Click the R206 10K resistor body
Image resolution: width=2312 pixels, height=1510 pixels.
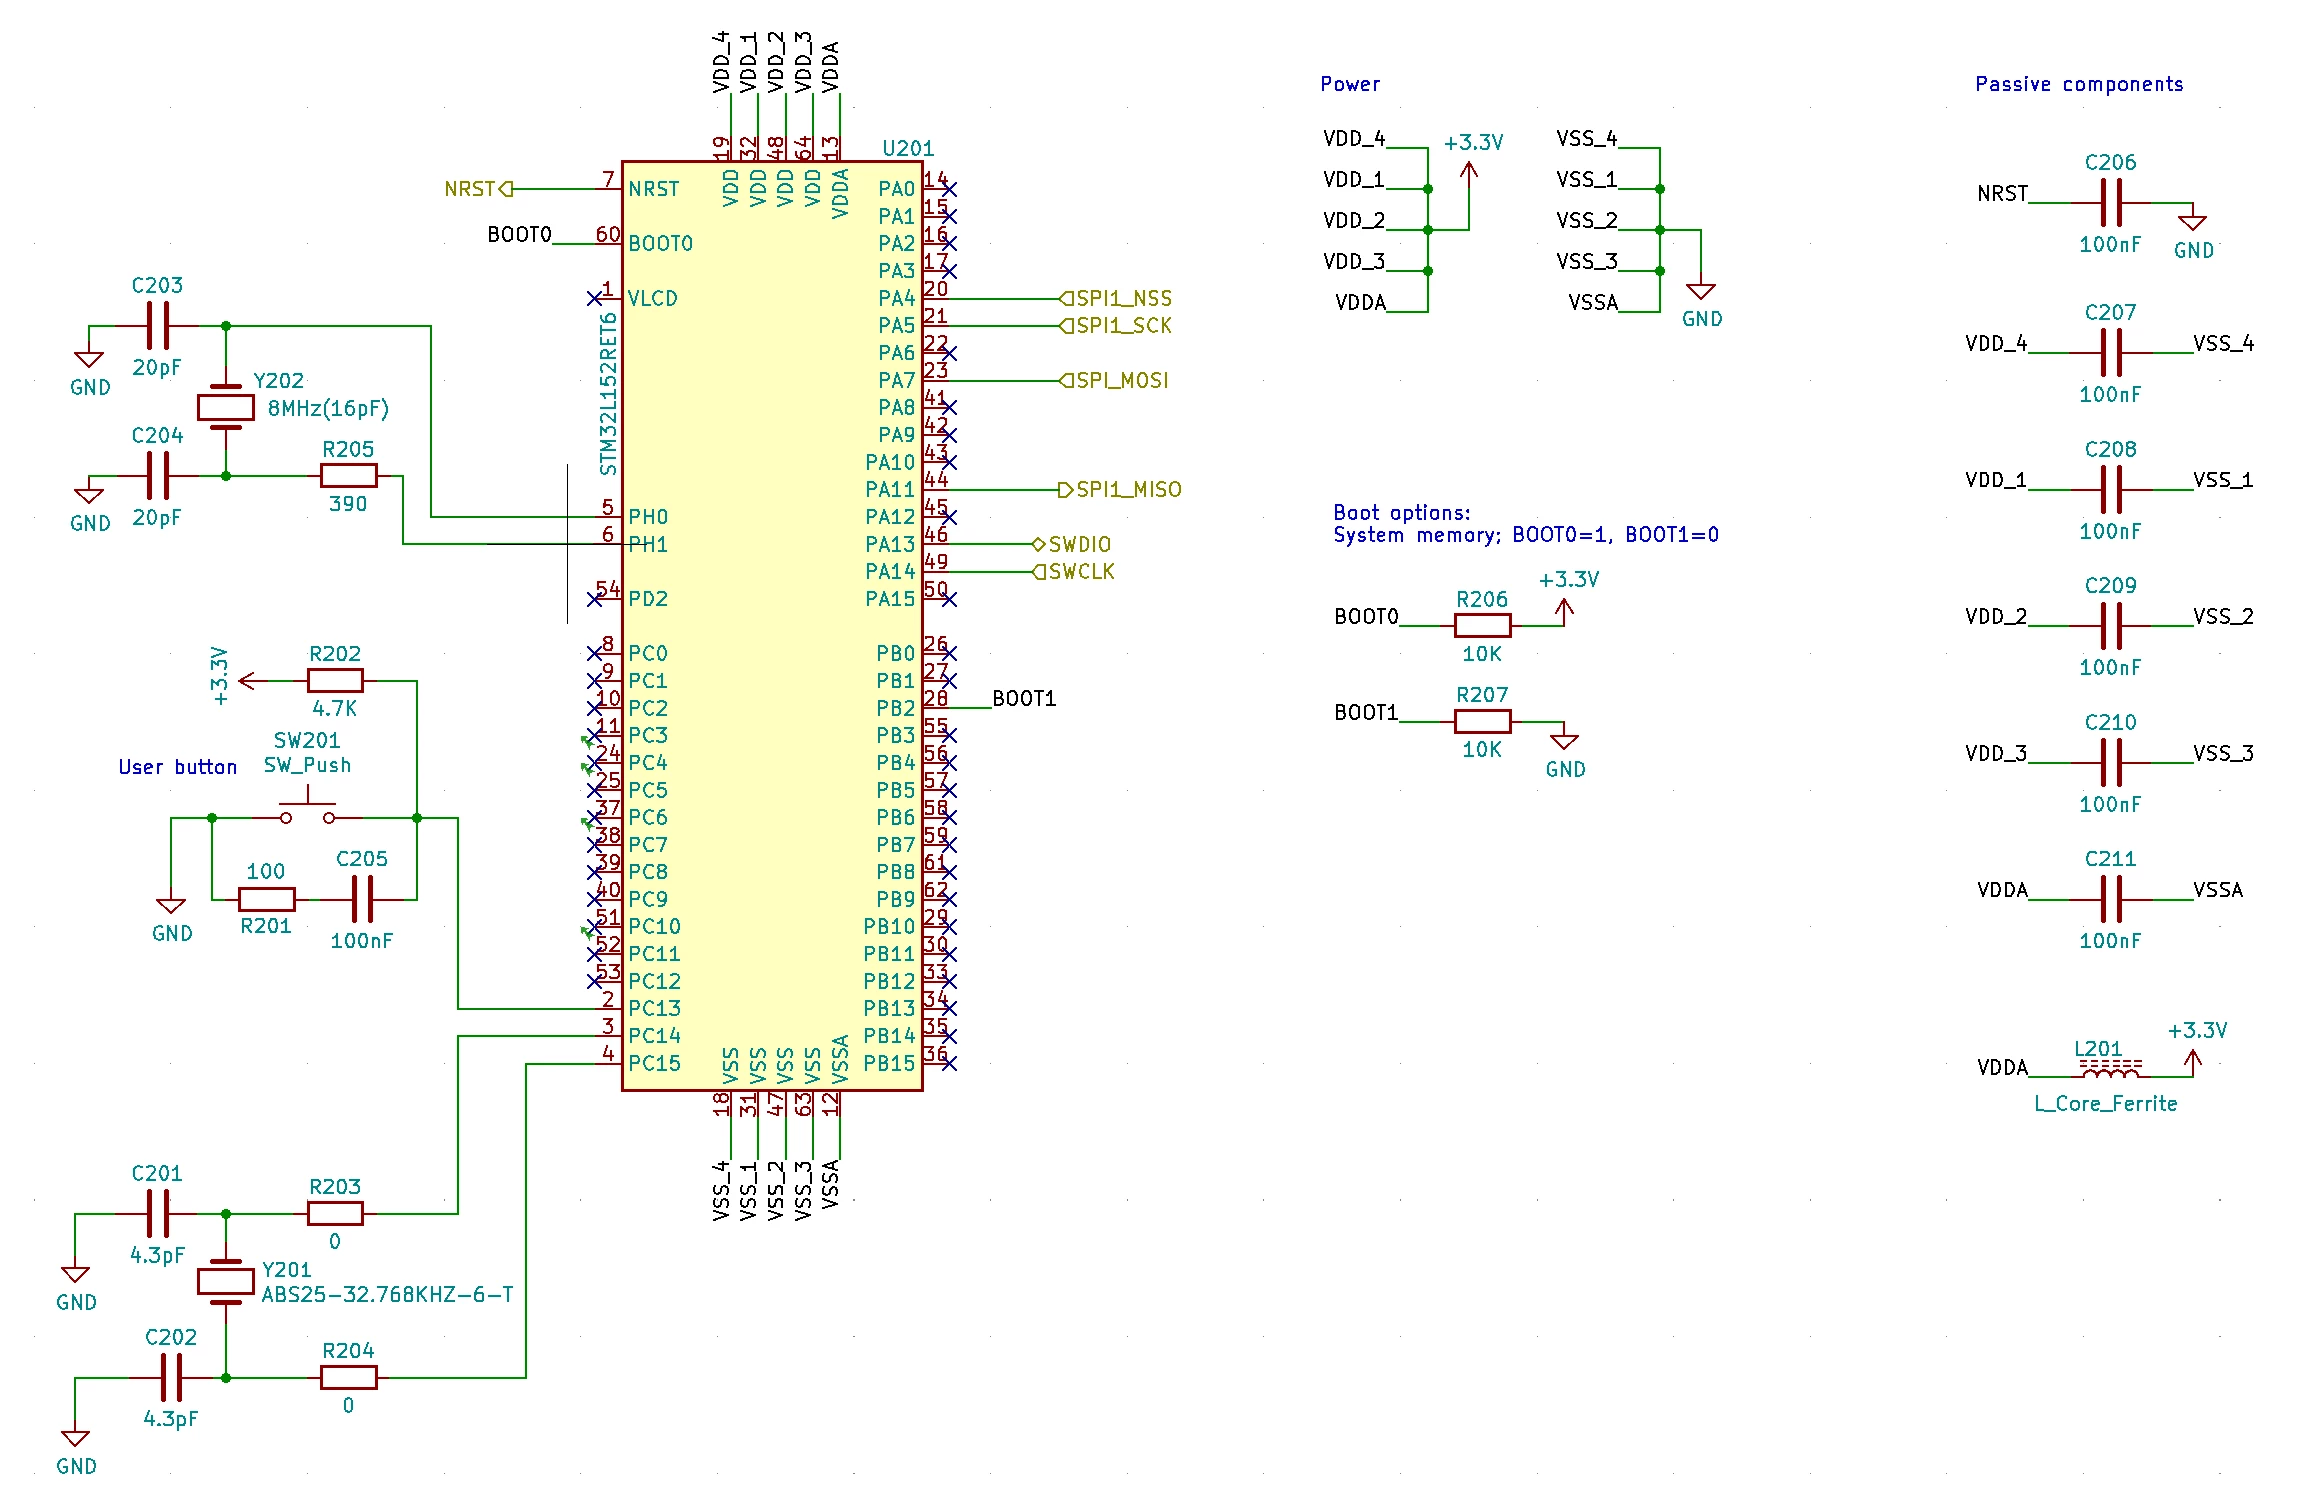(1482, 626)
